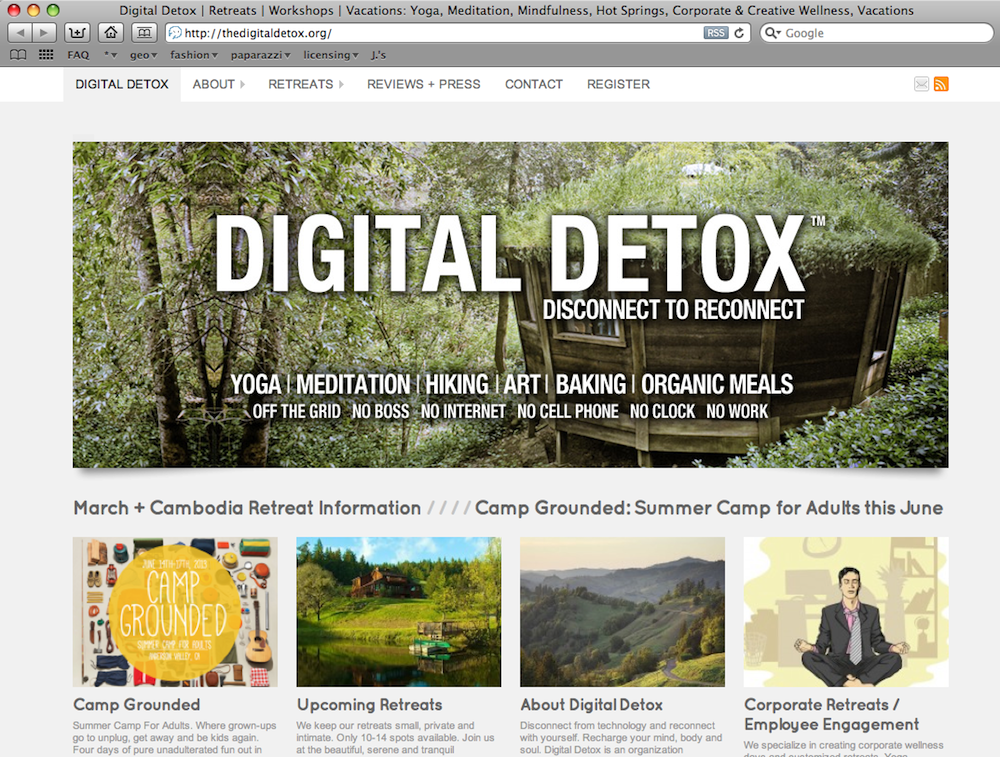Reload the page with the refresh icon
The height and width of the screenshot is (757, 1000).
(739, 33)
